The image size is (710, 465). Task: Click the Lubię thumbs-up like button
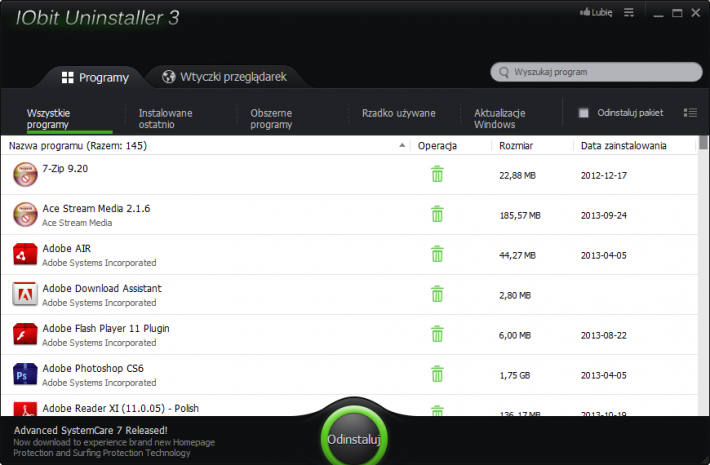pos(596,13)
